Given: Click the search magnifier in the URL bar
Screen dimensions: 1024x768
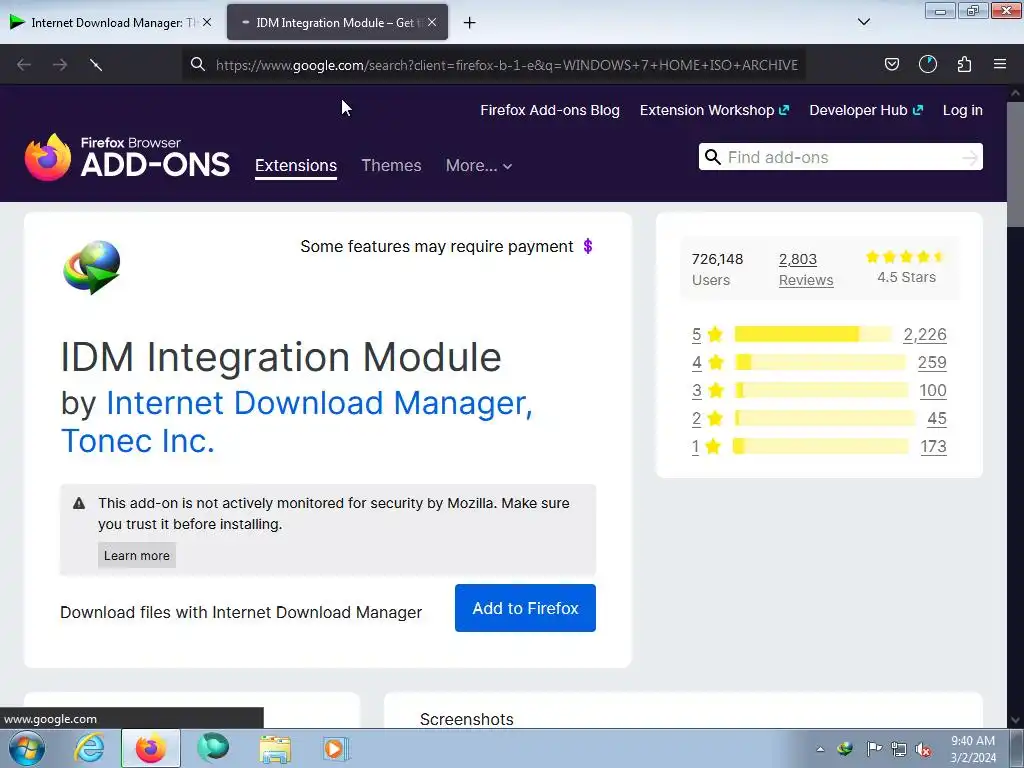Looking at the screenshot, I should (197, 64).
